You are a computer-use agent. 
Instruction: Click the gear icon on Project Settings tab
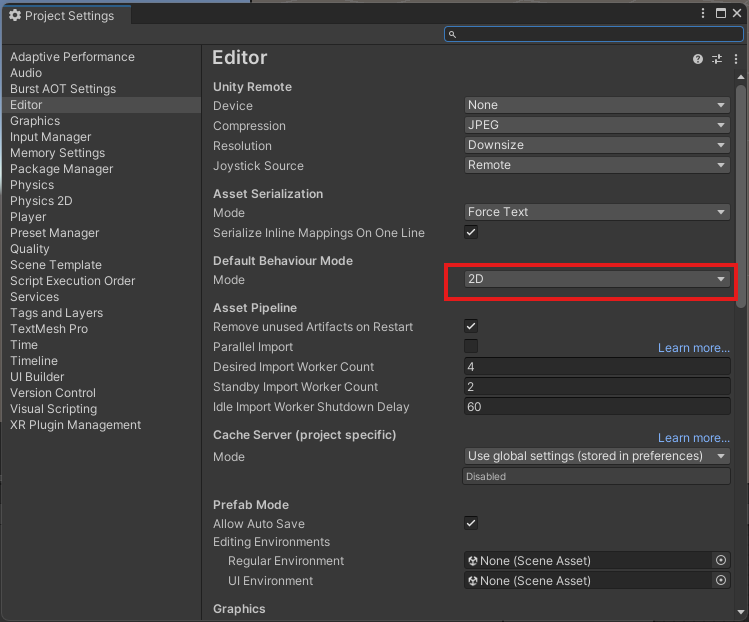(x=15, y=15)
